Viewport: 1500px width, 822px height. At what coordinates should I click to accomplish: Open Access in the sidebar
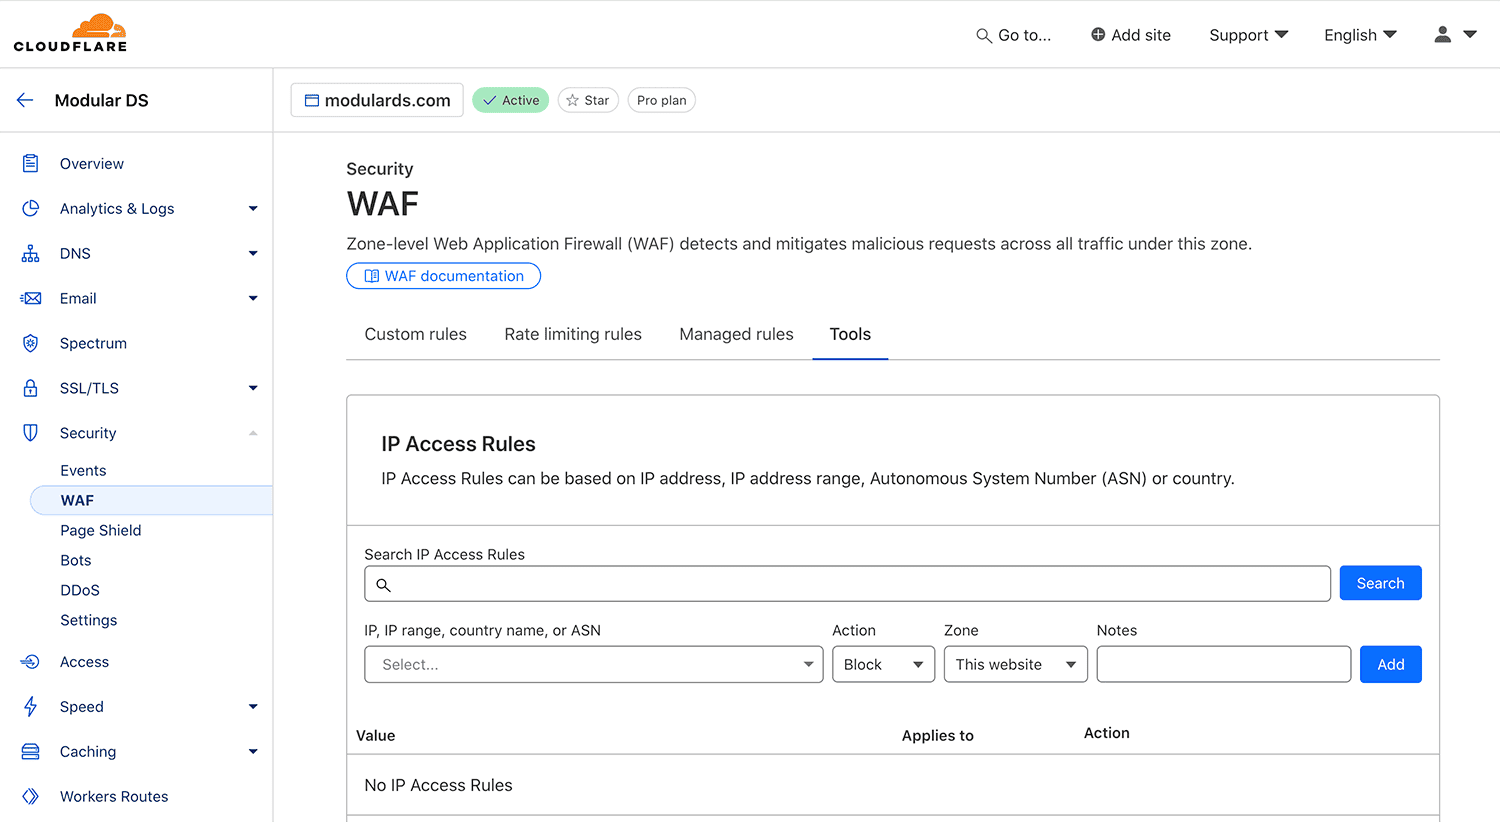84,662
